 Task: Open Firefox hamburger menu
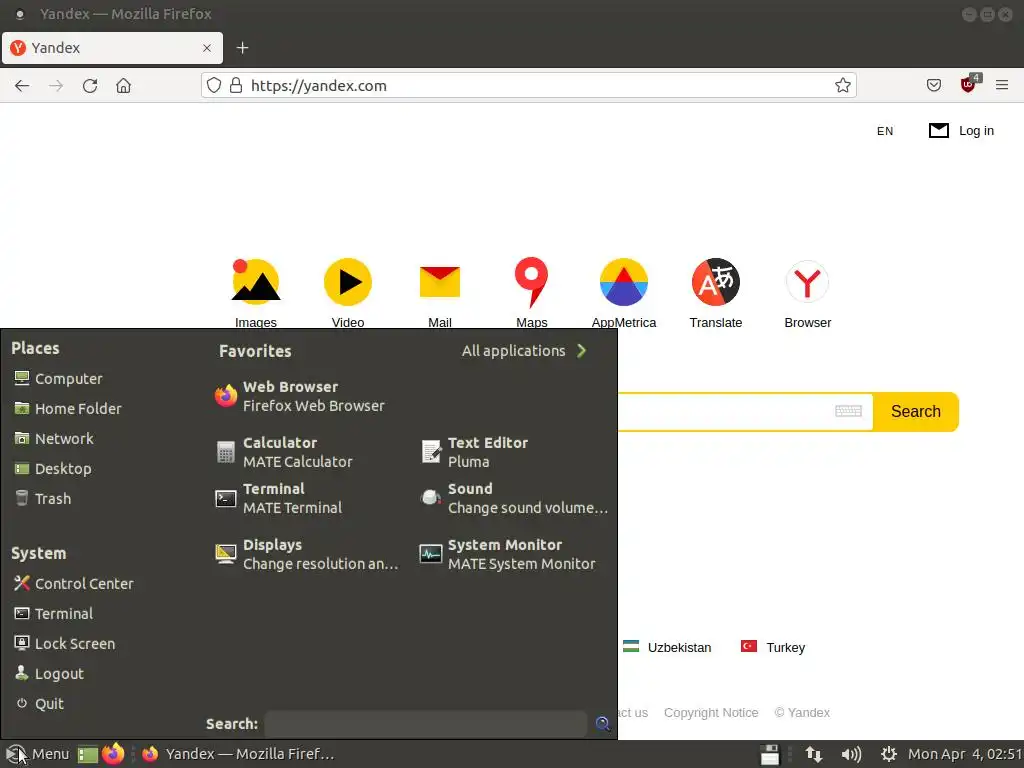[x=1002, y=86]
